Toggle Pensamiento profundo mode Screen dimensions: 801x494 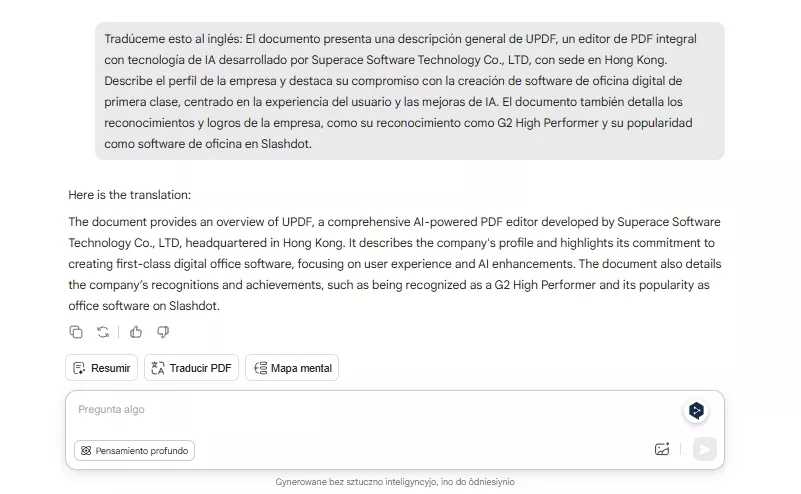tap(134, 451)
